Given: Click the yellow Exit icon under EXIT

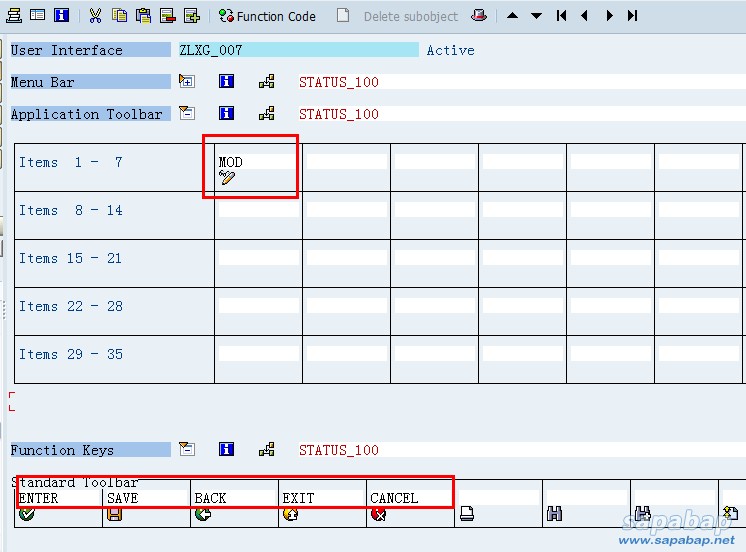Looking at the screenshot, I should coord(290,515).
